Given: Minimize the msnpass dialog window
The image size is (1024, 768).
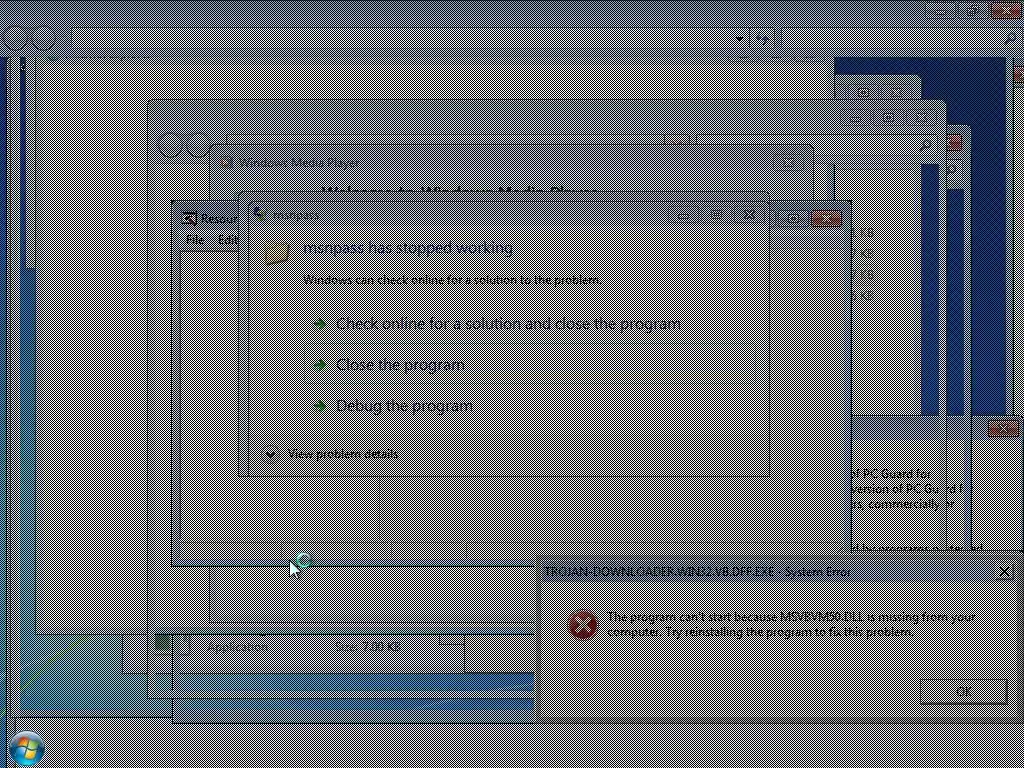Looking at the screenshot, I should 683,215.
